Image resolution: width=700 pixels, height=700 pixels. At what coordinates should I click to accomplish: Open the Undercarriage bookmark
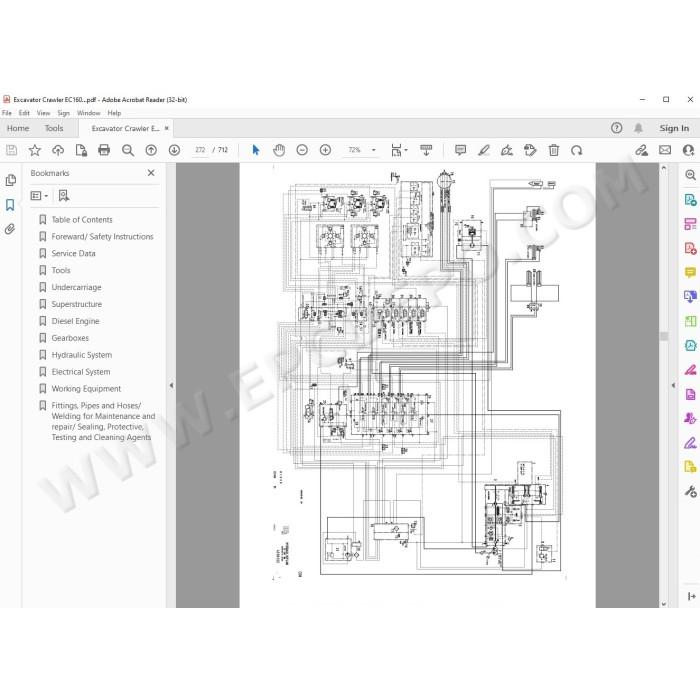[x=76, y=287]
